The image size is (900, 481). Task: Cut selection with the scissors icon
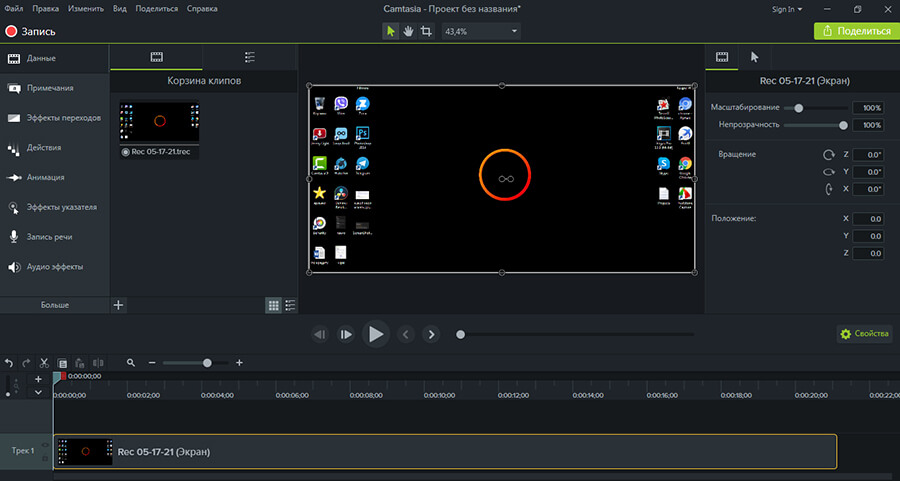pos(45,363)
